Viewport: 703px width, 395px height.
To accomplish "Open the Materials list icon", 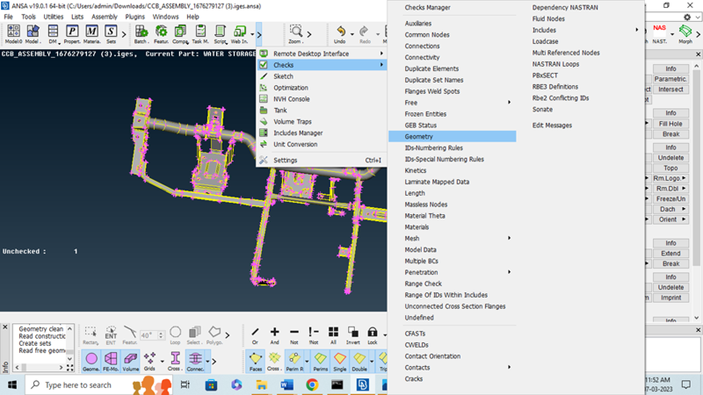I will point(91,34).
